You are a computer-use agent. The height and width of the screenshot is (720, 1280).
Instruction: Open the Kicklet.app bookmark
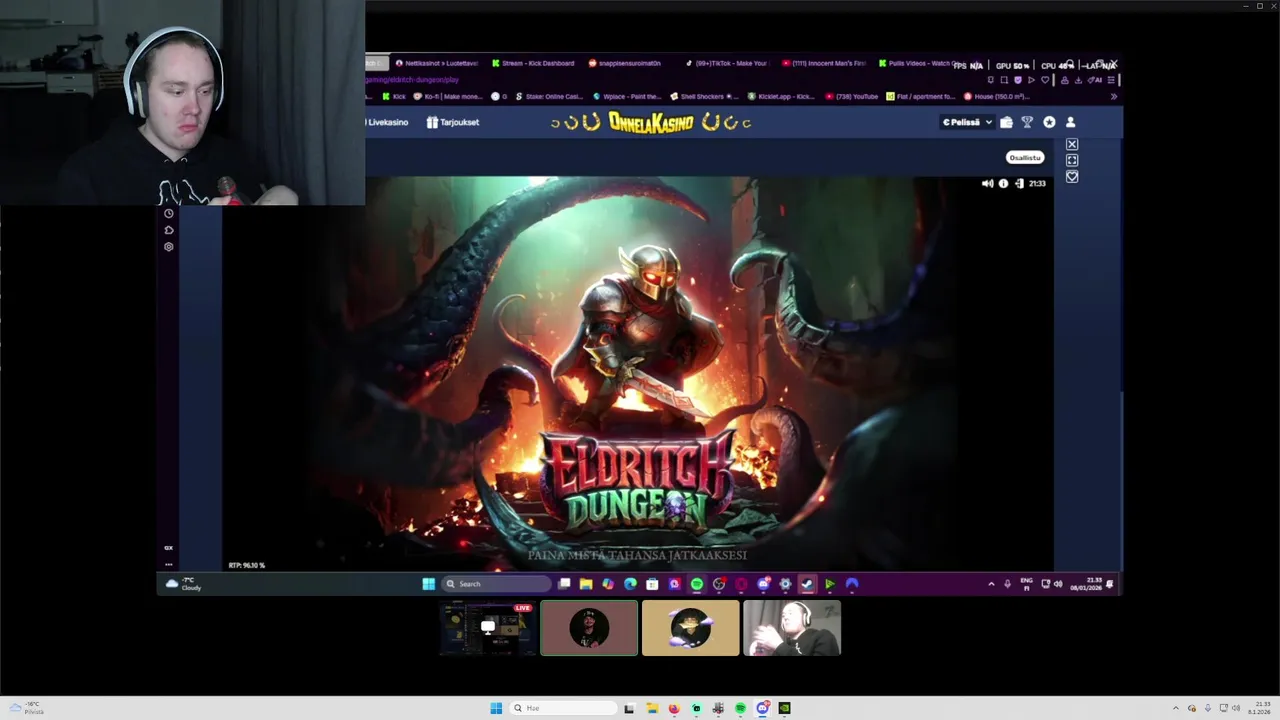click(780, 97)
